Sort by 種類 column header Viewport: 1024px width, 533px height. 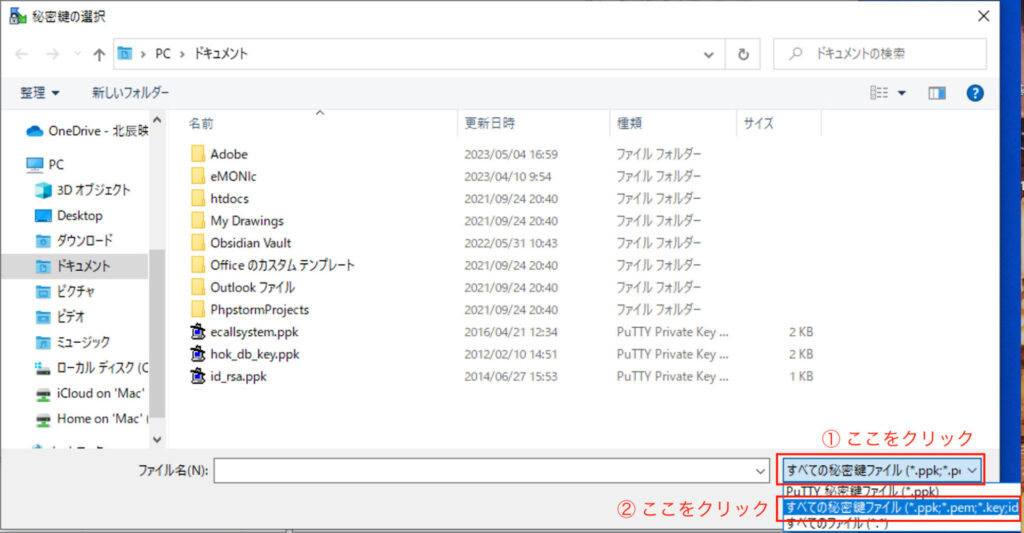630,123
